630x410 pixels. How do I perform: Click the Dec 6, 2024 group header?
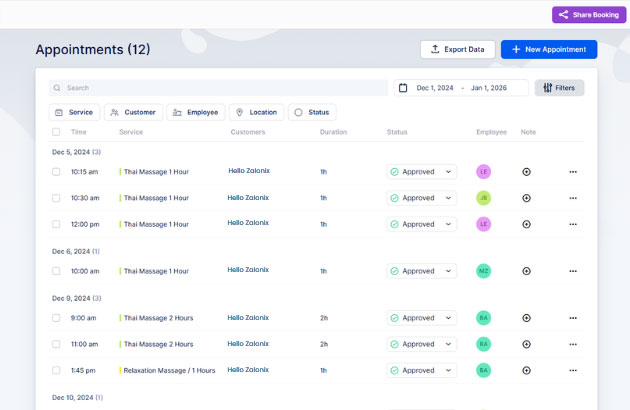76,251
